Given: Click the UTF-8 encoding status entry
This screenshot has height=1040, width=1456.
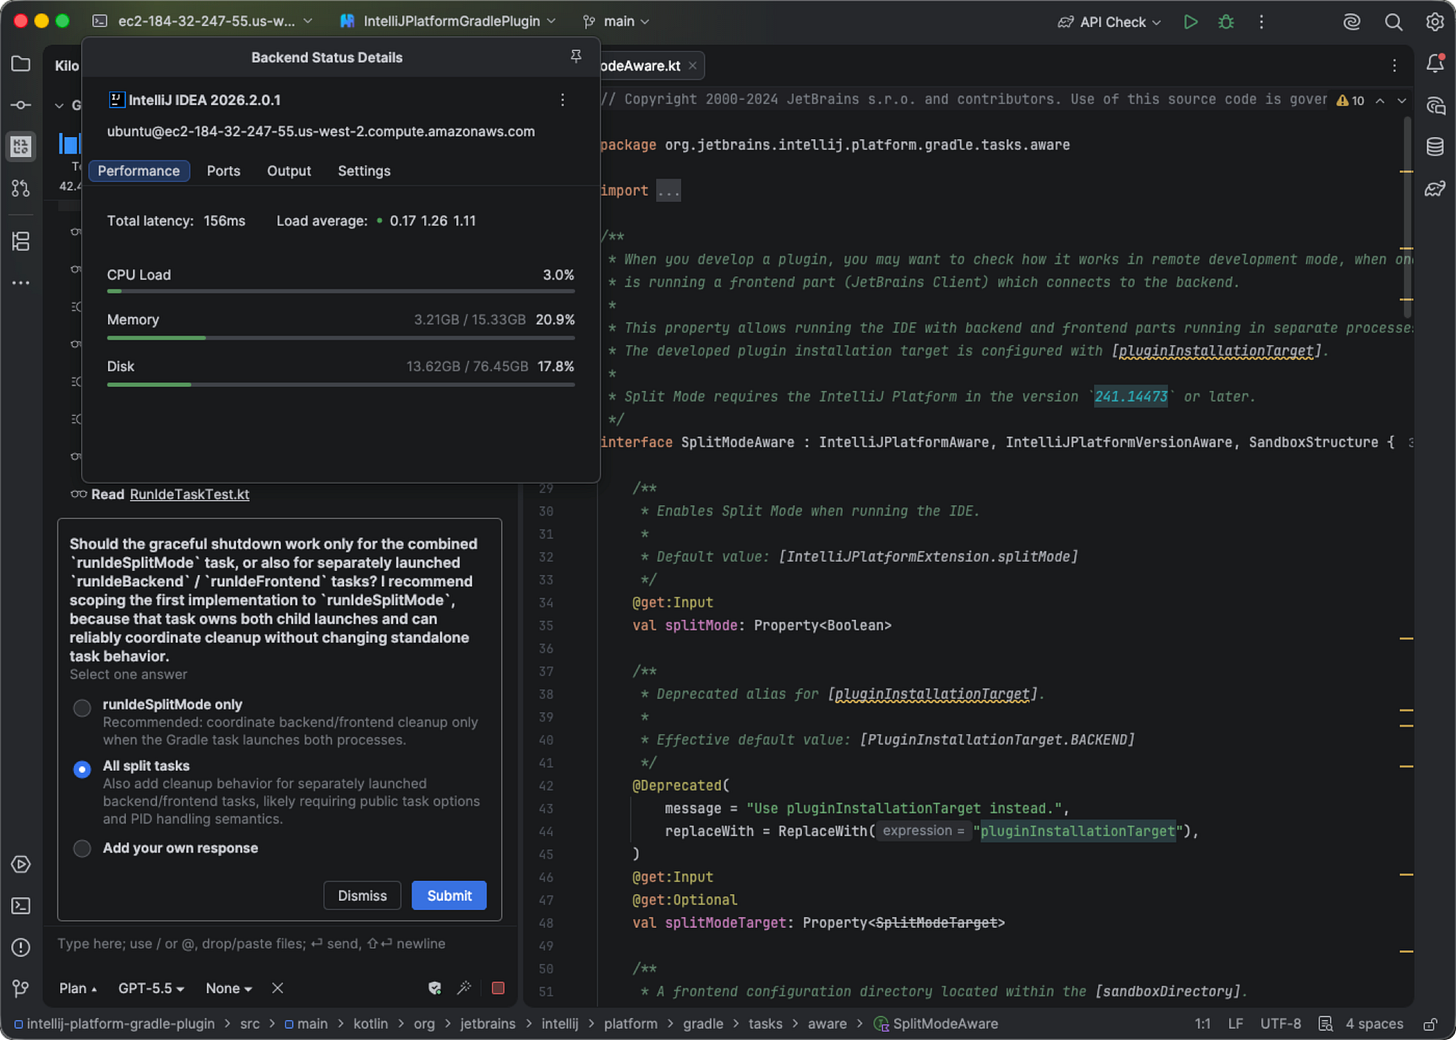Looking at the screenshot, I should coord(1281,1024).
